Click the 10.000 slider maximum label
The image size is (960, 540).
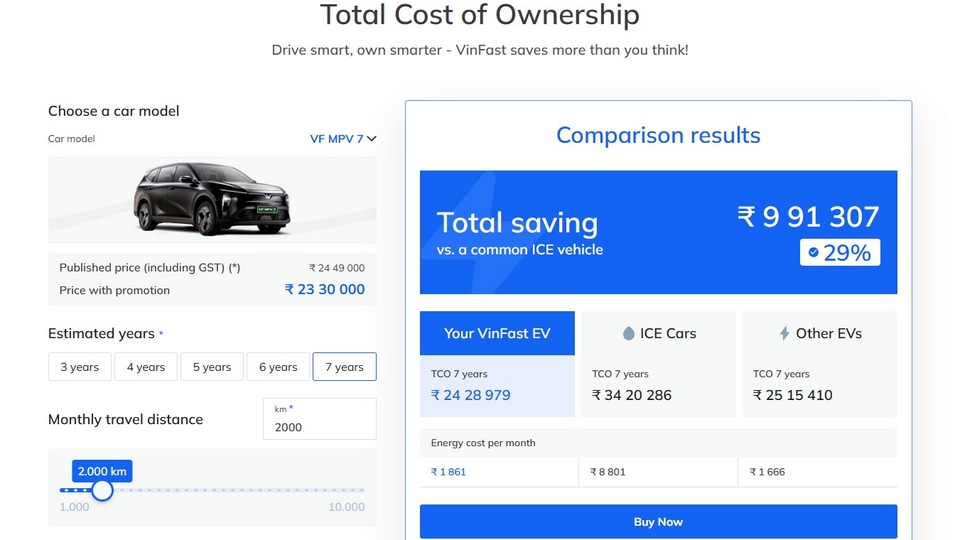[347, 507]
